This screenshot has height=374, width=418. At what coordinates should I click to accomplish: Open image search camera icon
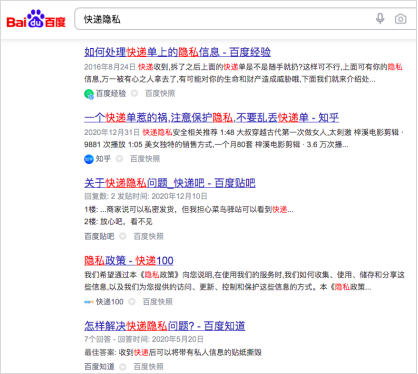click(400, 19)
